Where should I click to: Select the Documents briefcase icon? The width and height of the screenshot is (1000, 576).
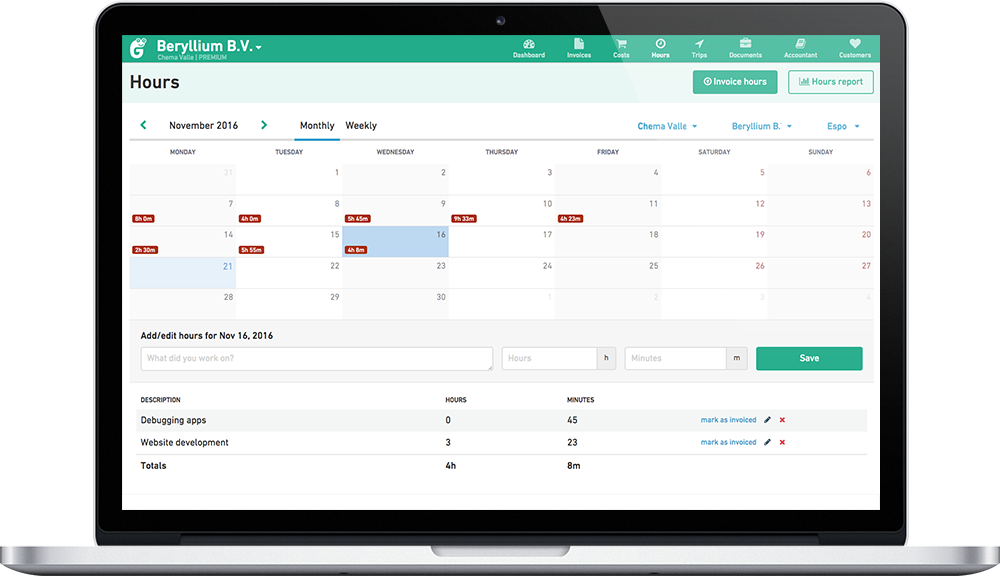coord(745,40)
